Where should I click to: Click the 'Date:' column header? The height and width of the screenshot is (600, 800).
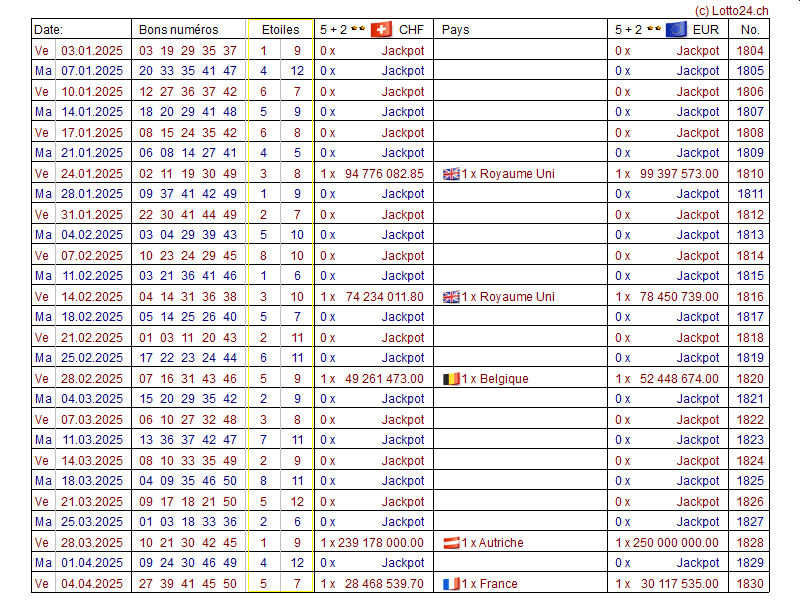49,29
